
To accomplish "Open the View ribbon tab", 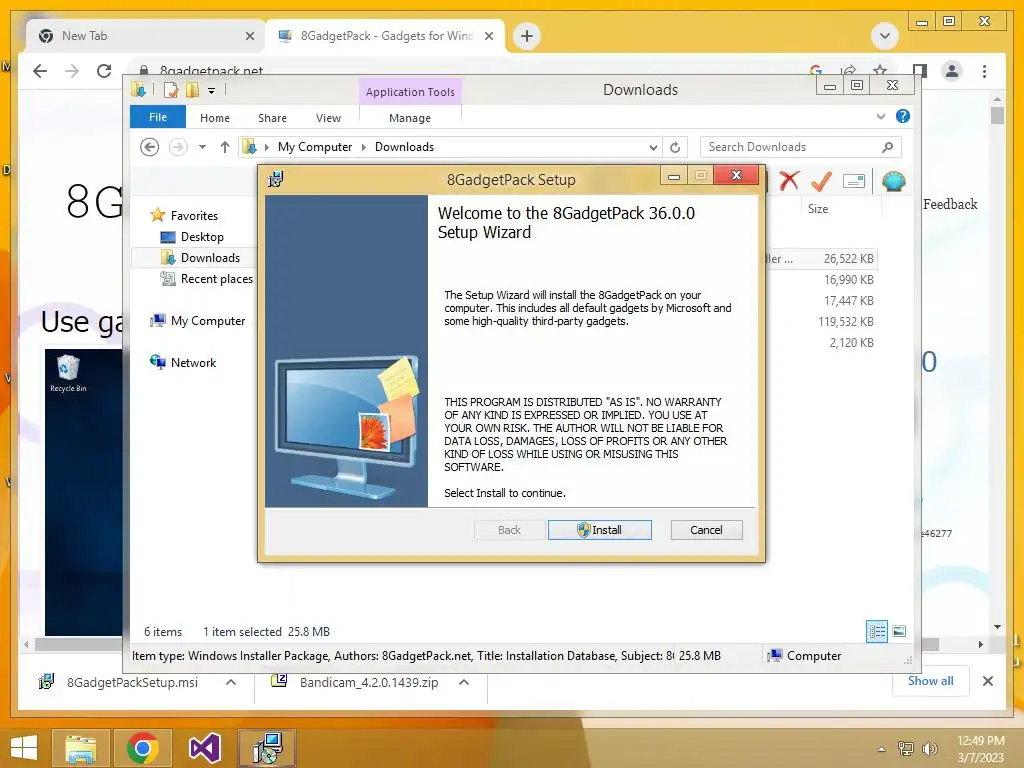I will [x=328, y=118].
